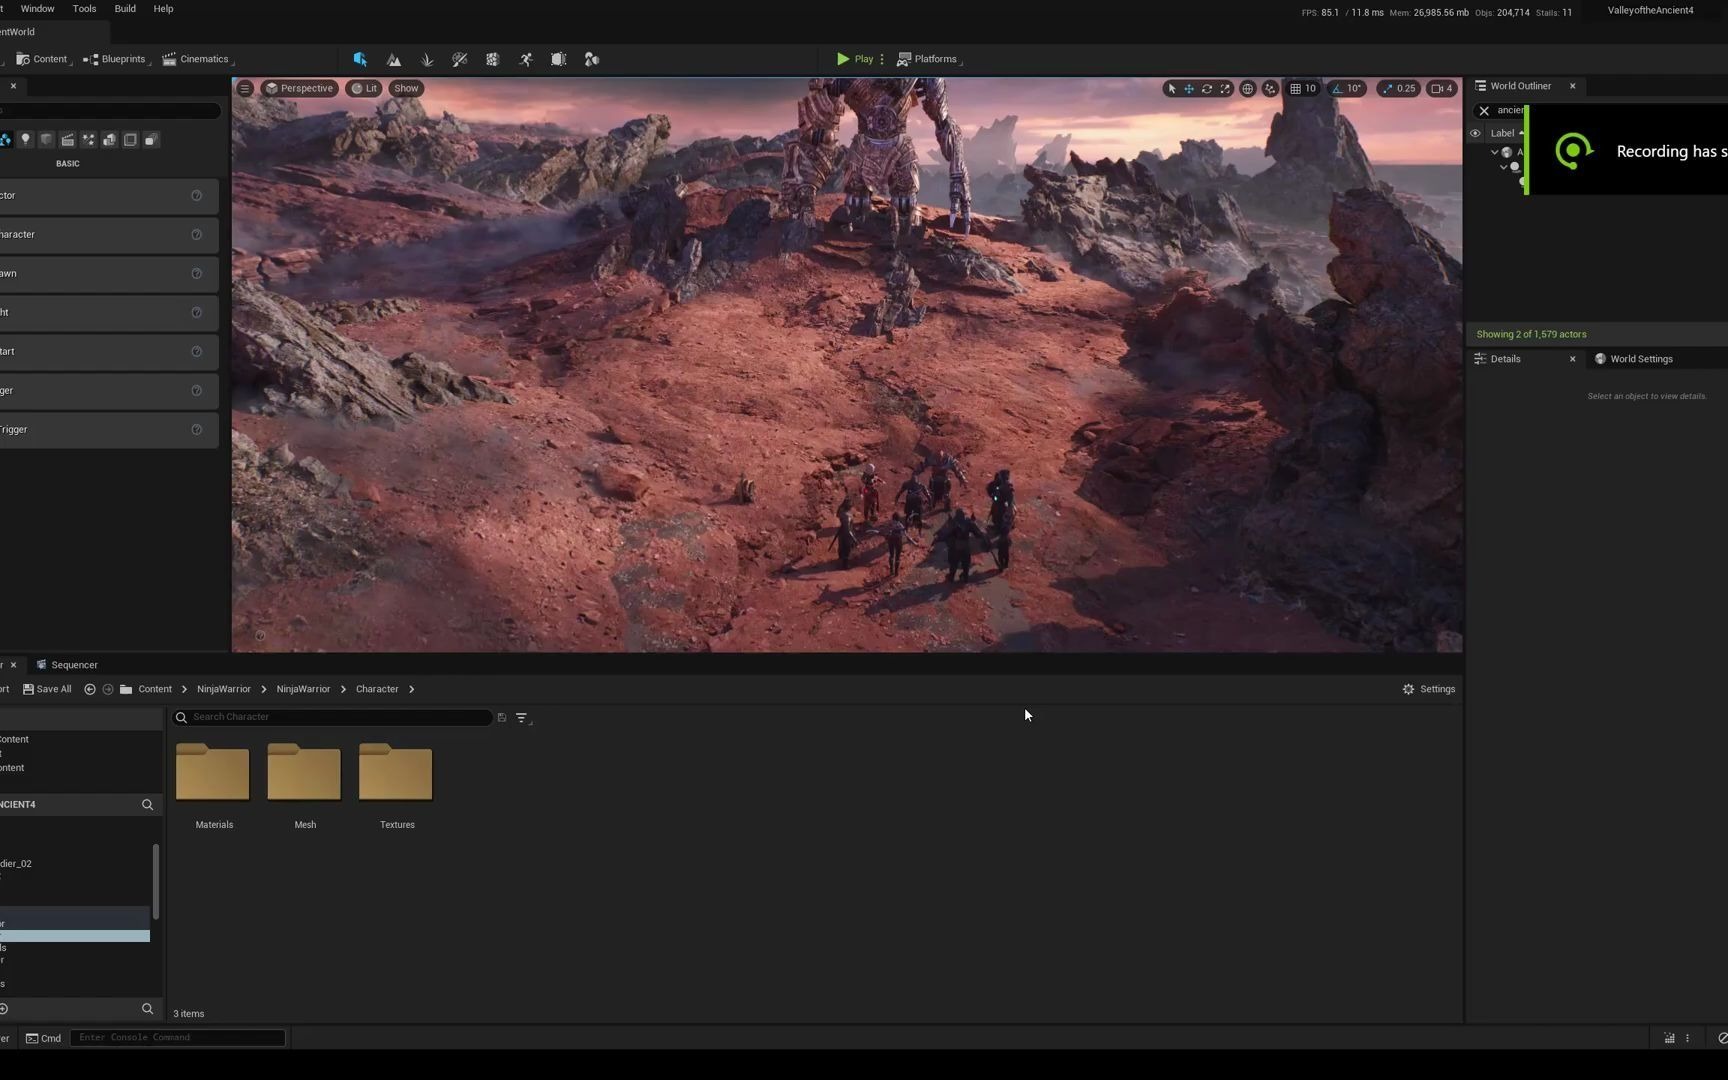Viewport: 1728px width, 1080px height.
Task: Click the filter icon in the Content Browser
Action: [521, 717]
